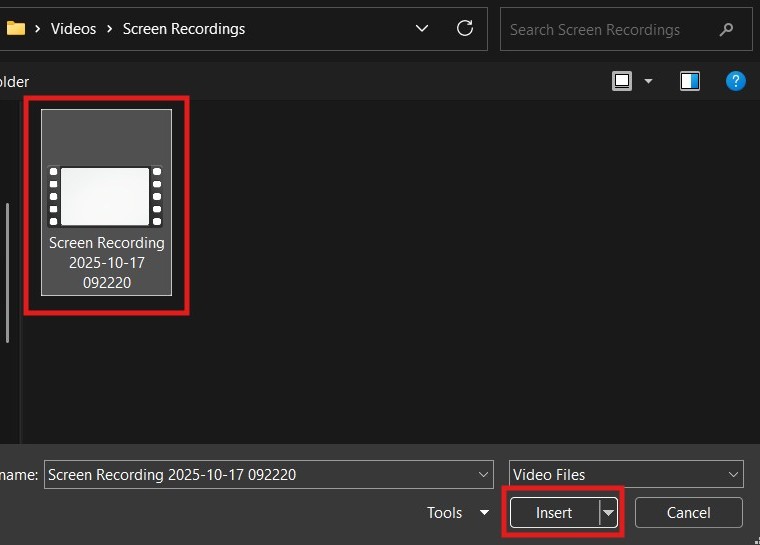
Task: Open the Help question mark icon
Action: 735,81
